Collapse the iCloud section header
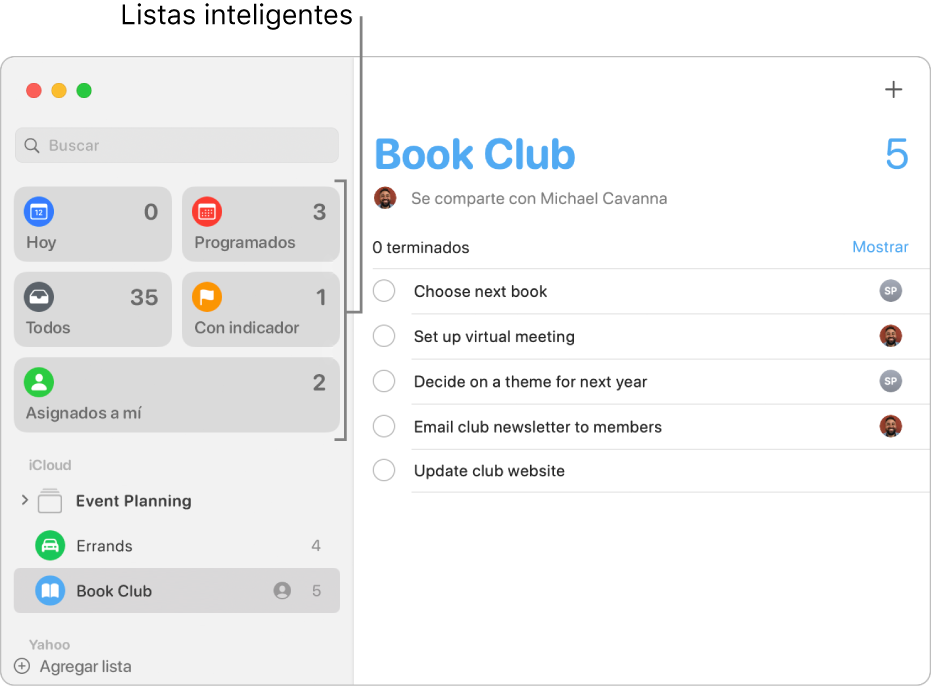The width and height of the screenshot is (931, 686). [49, 465]
